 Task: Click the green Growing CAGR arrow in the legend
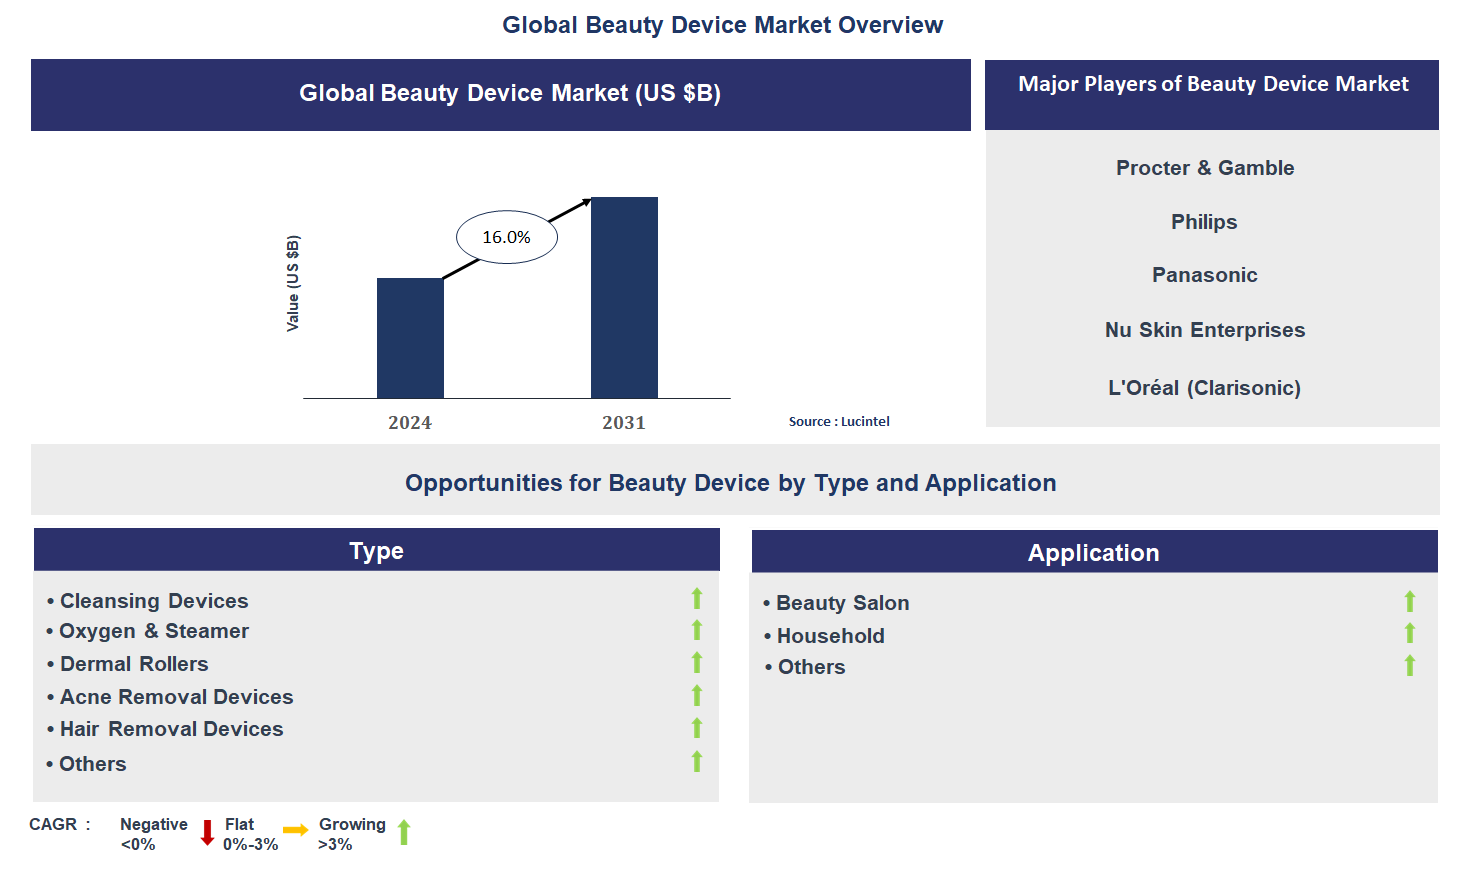[404, 831]
